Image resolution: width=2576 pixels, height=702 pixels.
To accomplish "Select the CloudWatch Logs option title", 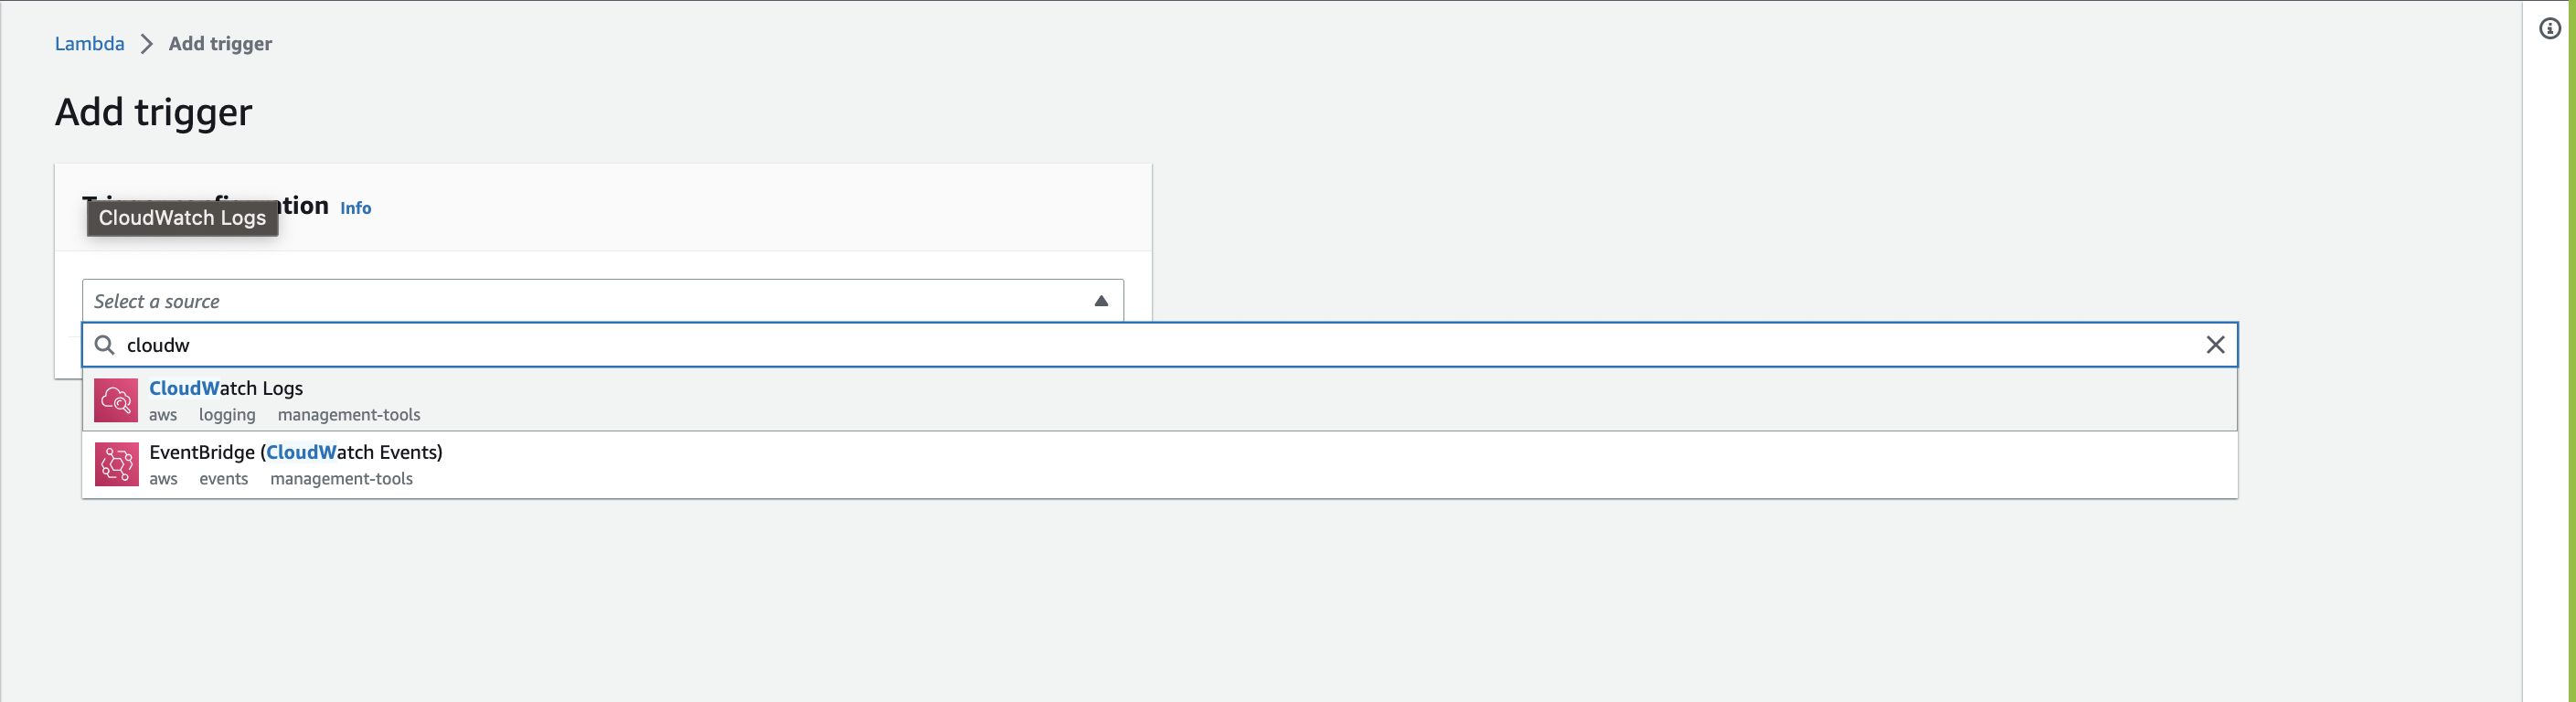I will [226, 388].
